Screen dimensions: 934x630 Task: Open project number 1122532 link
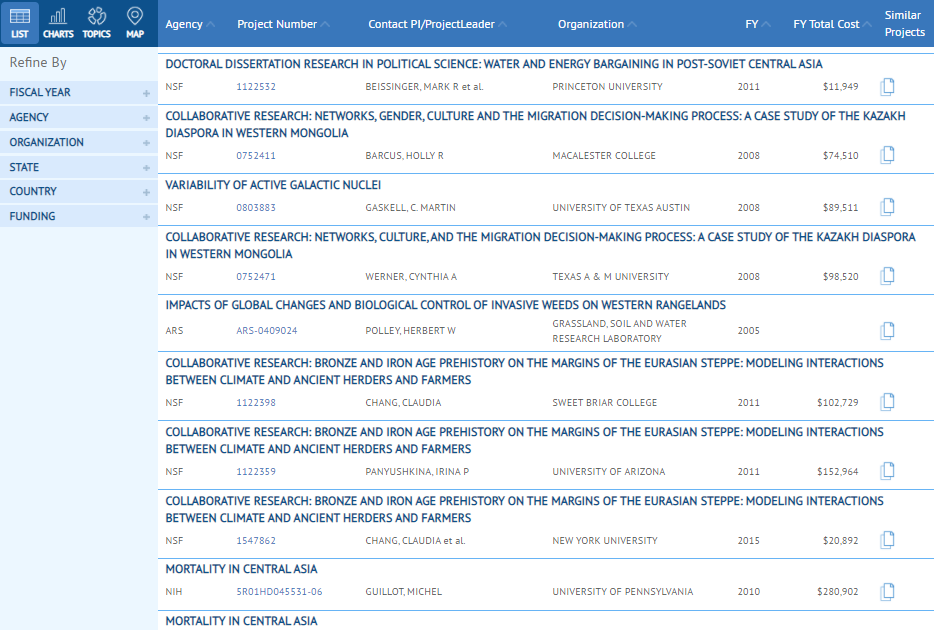(256, 87)
